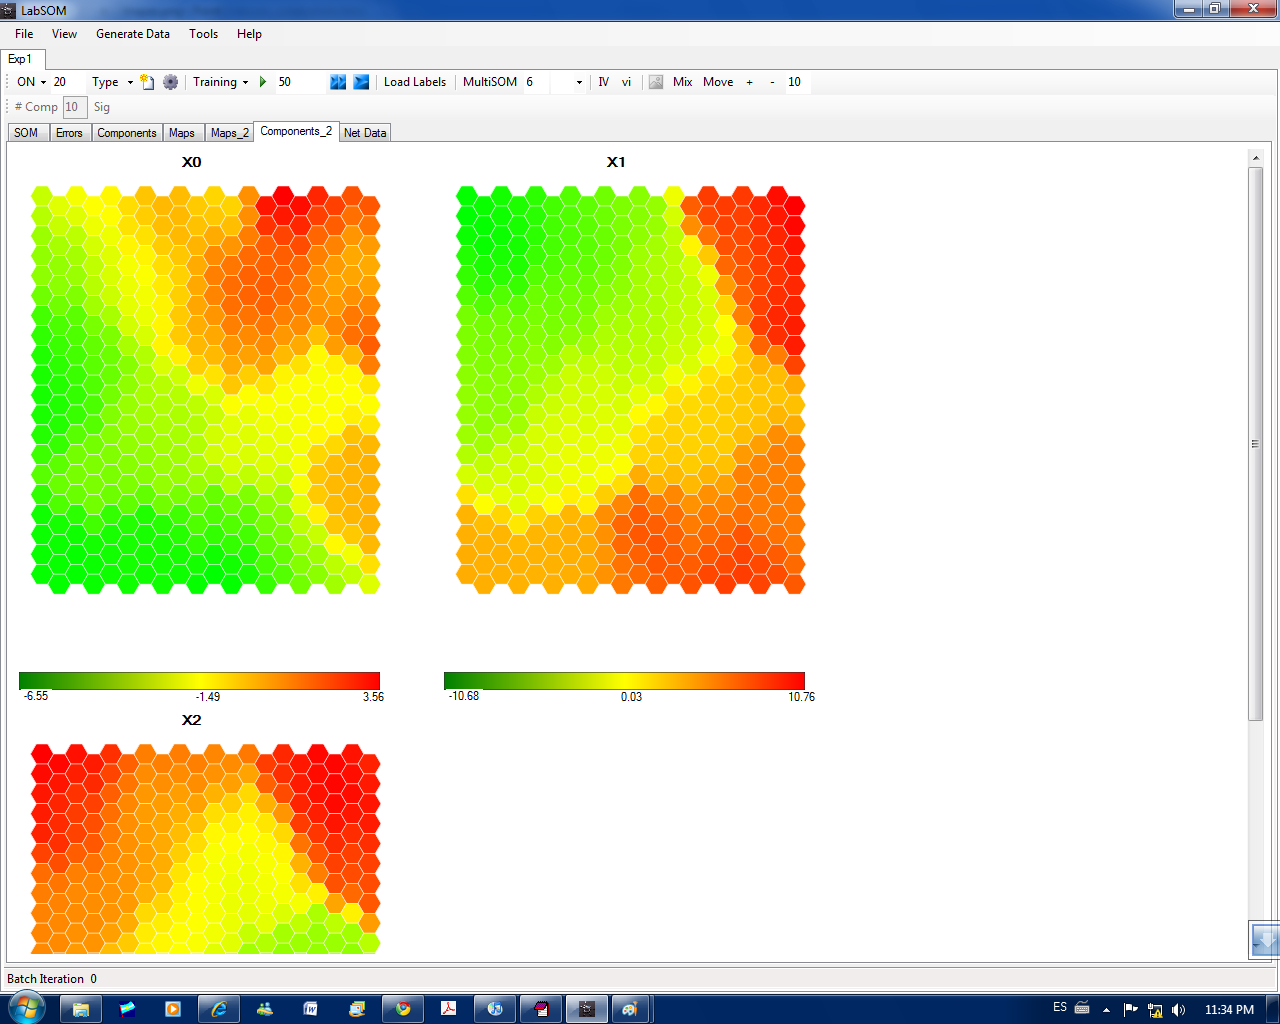This screenshot has height=1024, width=1280.
Task: Open the Generate Data menu
Action: [133, 34]
